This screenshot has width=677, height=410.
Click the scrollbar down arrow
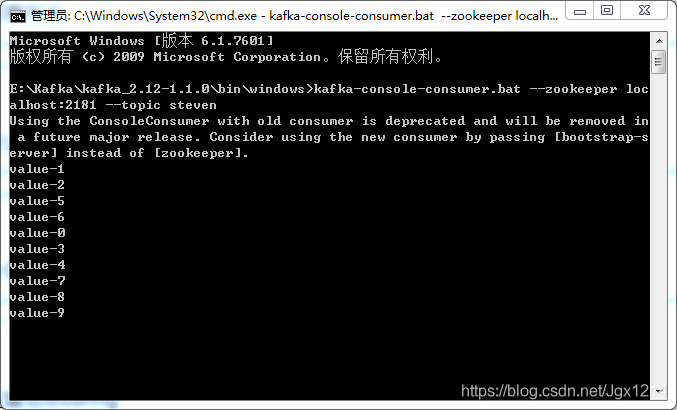coord(659,391)
